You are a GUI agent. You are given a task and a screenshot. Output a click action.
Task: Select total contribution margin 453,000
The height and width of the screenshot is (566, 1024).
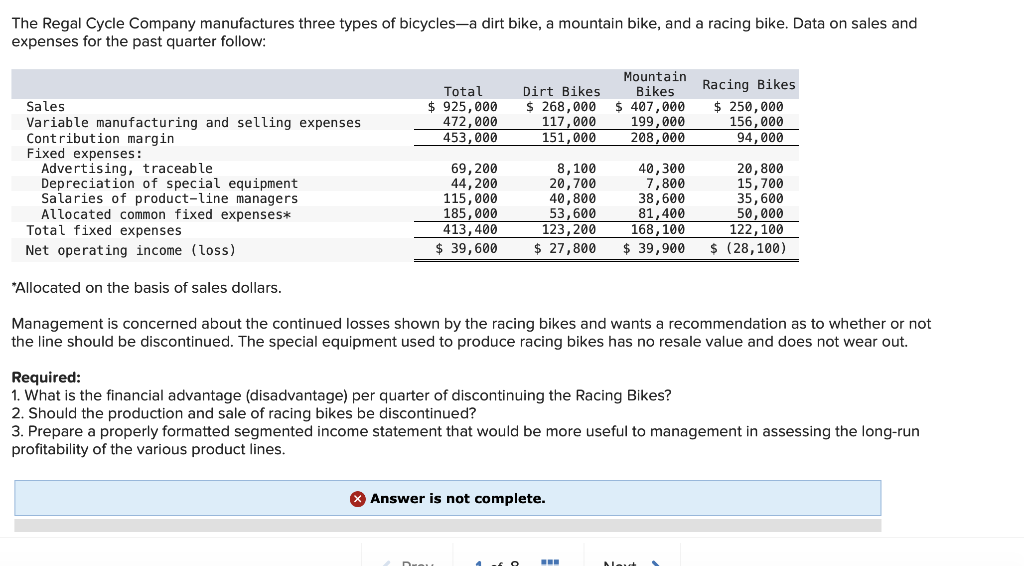pos(470,138)
